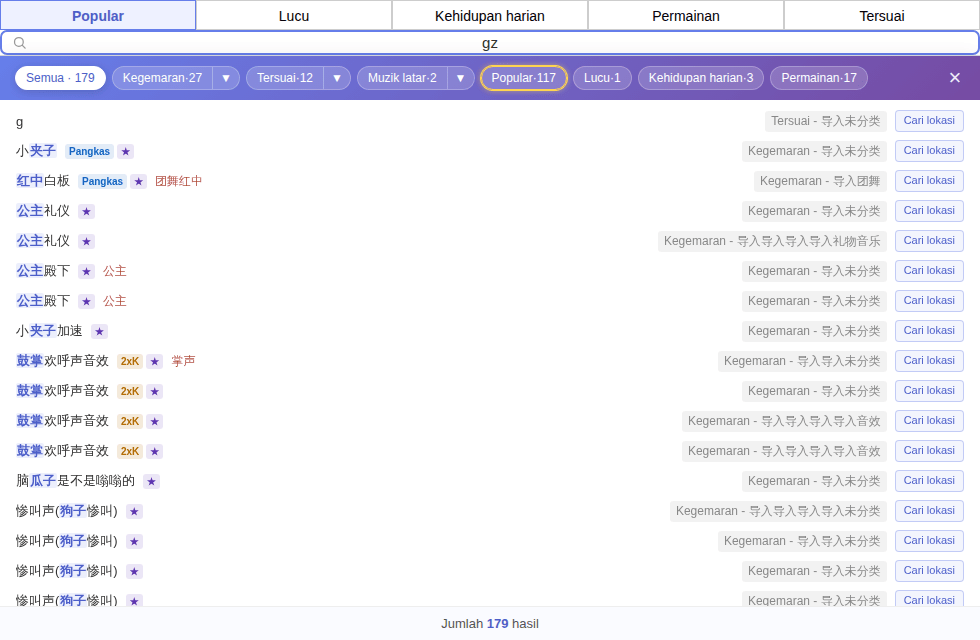
Task: Filter results by Tersuai·12 chip
Action: pos(285,78)
